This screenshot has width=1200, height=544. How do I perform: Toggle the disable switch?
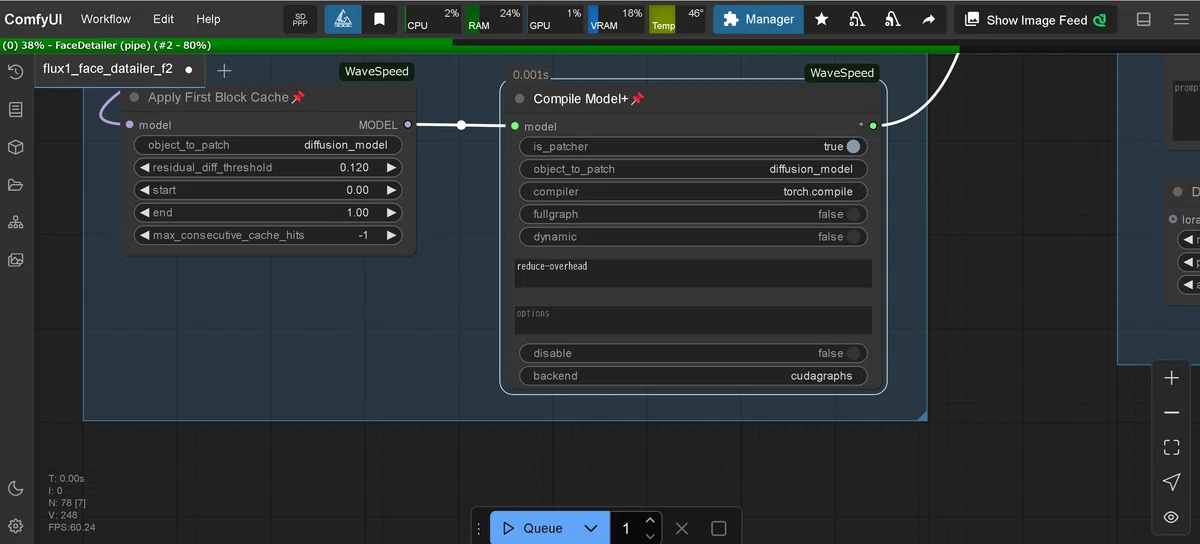[x=852, y=353]
